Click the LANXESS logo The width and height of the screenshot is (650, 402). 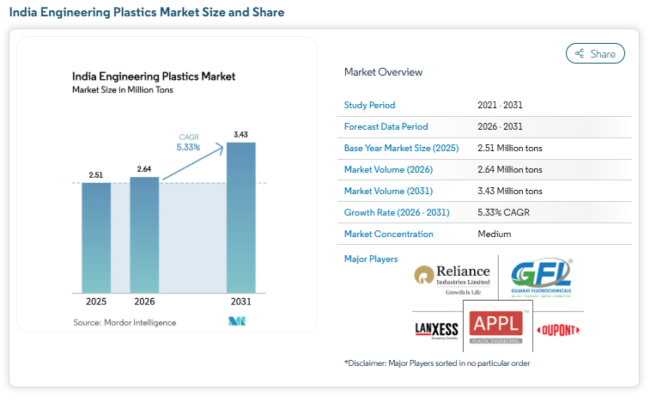tap(437, 330)
